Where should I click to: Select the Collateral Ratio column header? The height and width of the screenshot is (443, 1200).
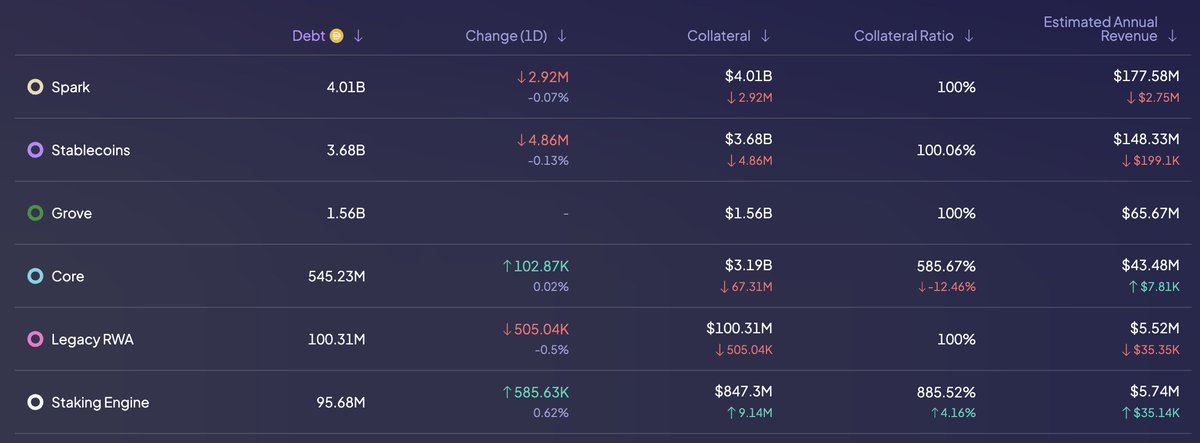coord(904,36)
